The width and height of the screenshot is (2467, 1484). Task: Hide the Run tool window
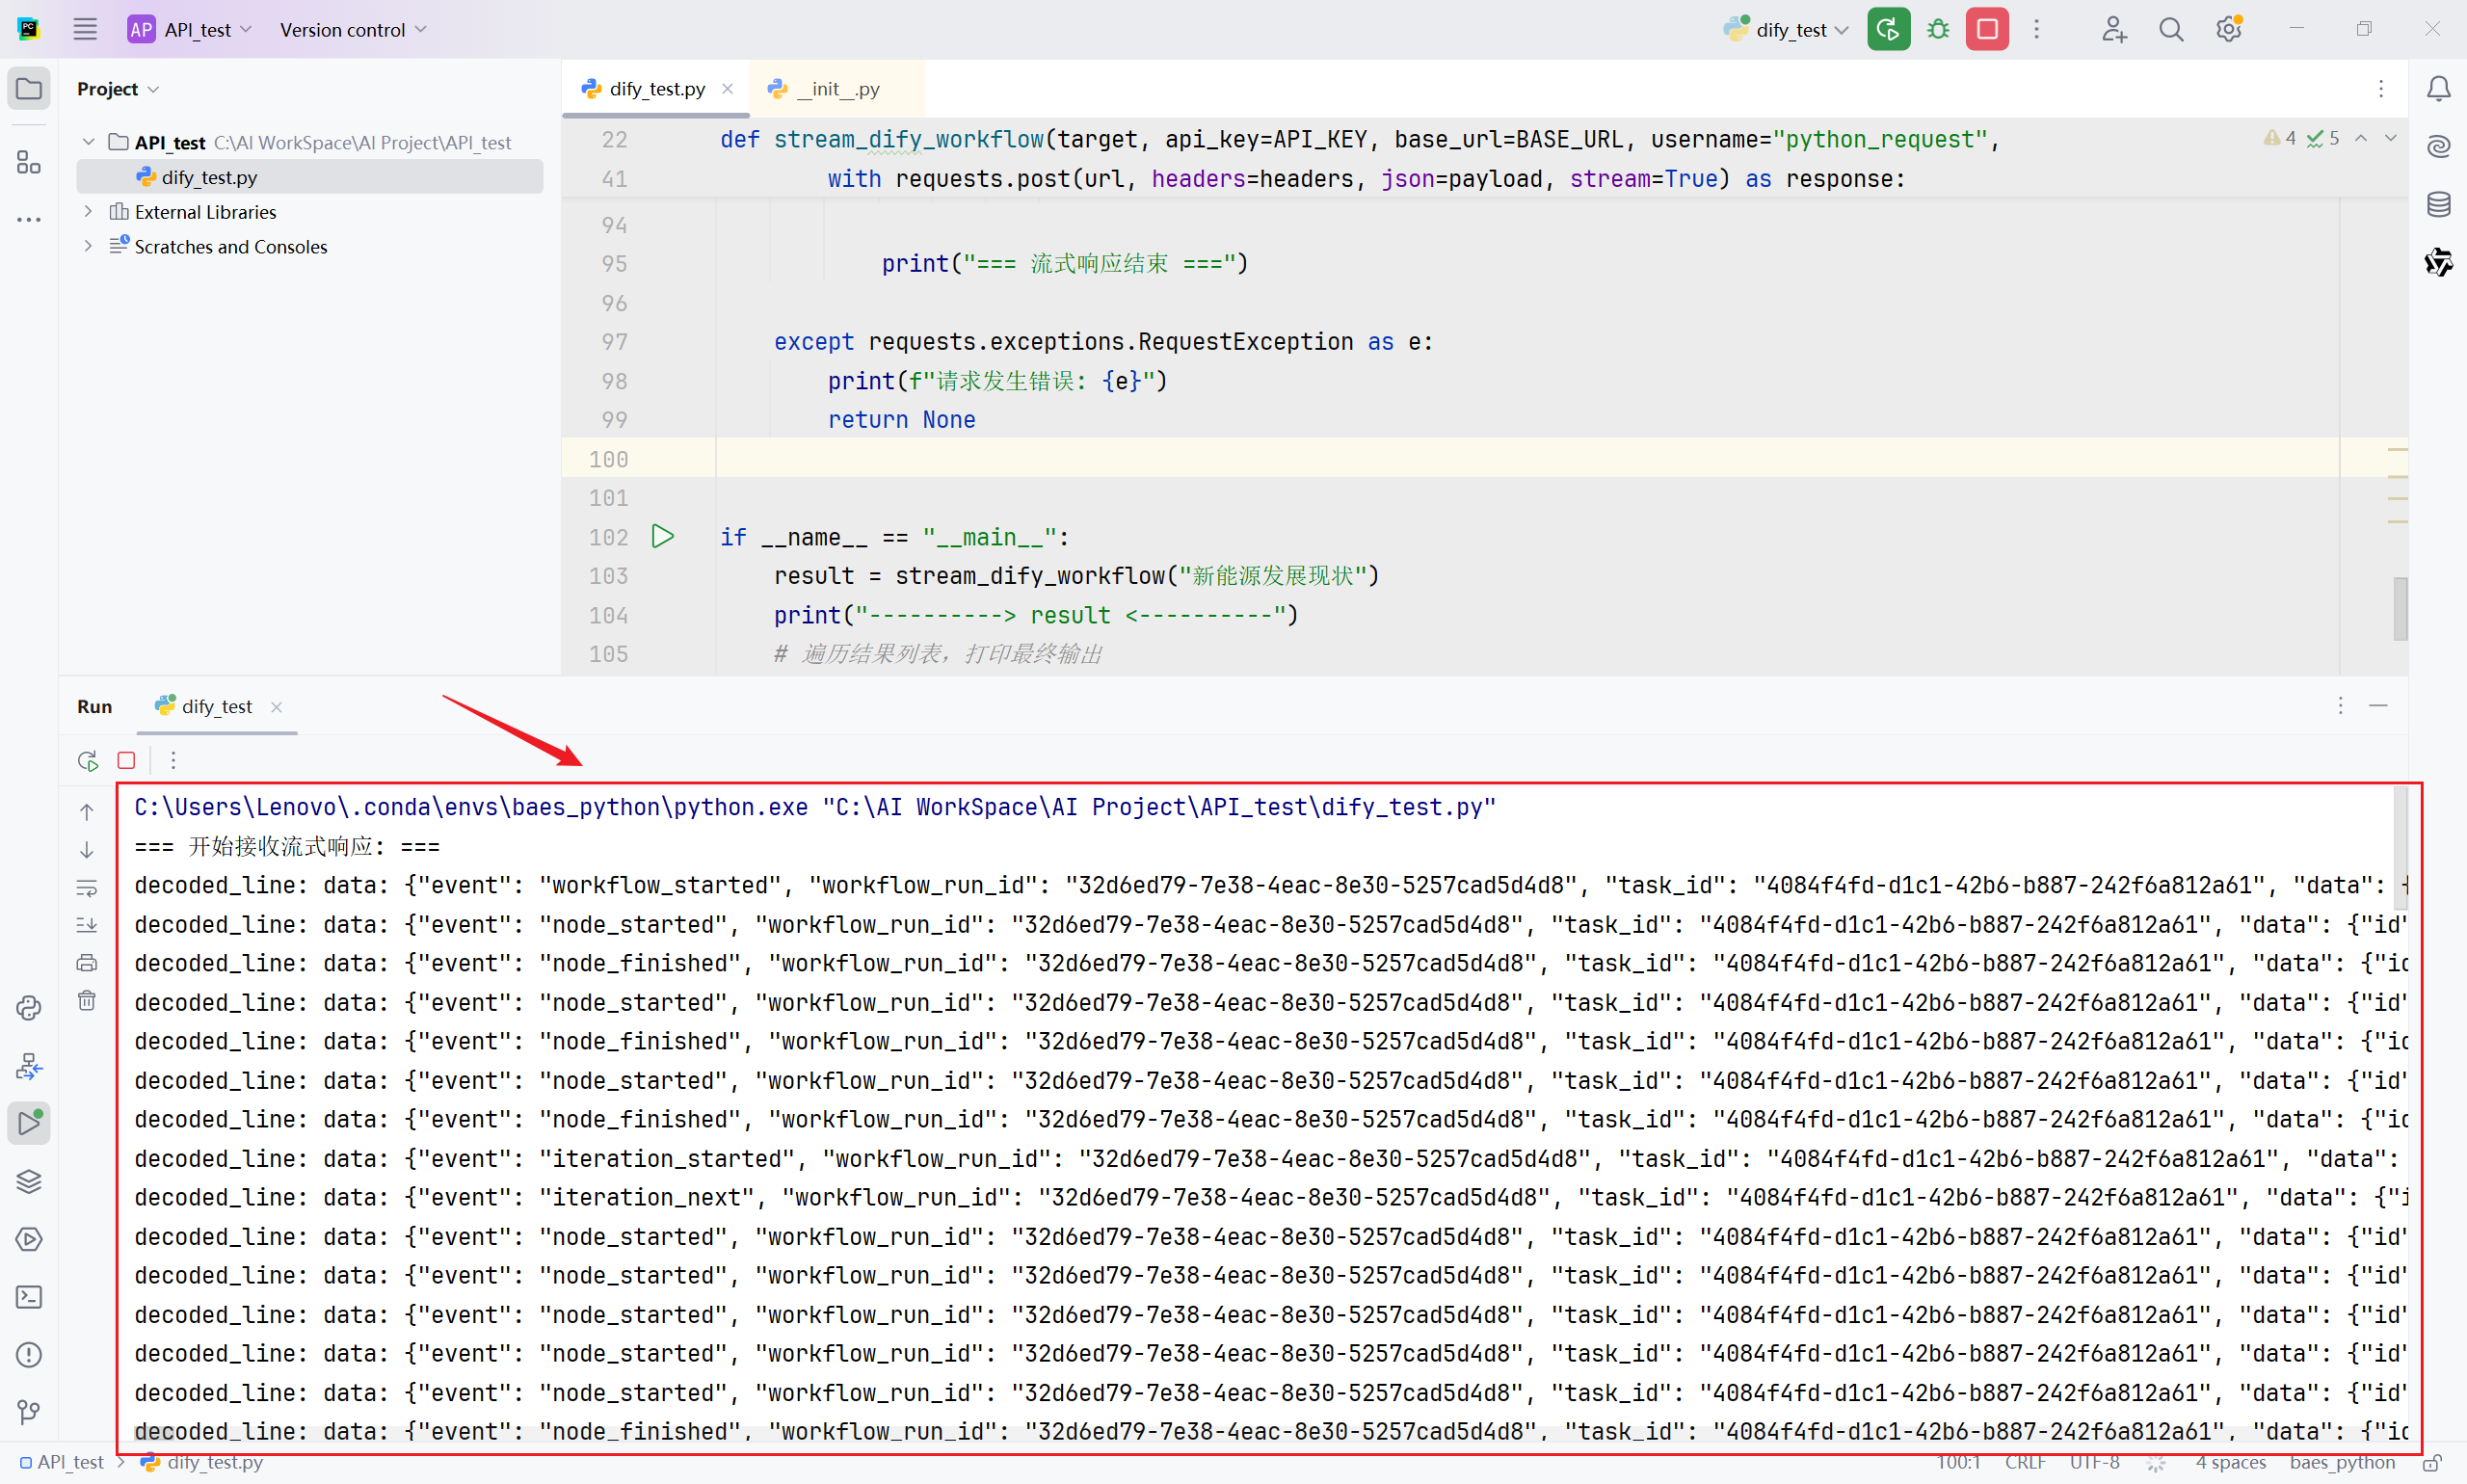click(x=2378, y=706)
